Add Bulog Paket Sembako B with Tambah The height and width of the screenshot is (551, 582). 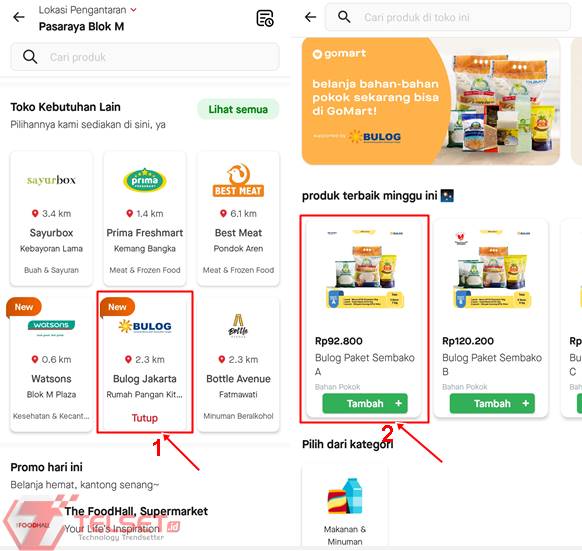492,403
